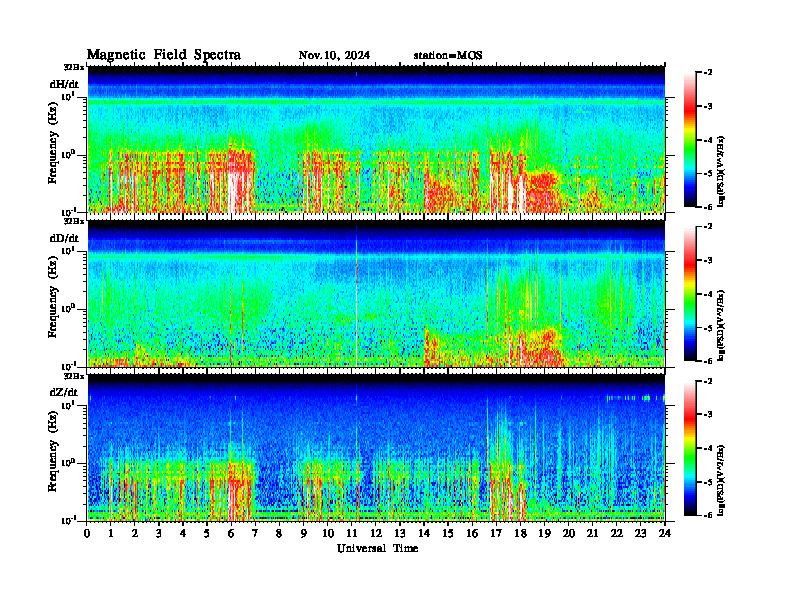Click the dZ/dt panel label
792x612 pixels.
(64, 392)
